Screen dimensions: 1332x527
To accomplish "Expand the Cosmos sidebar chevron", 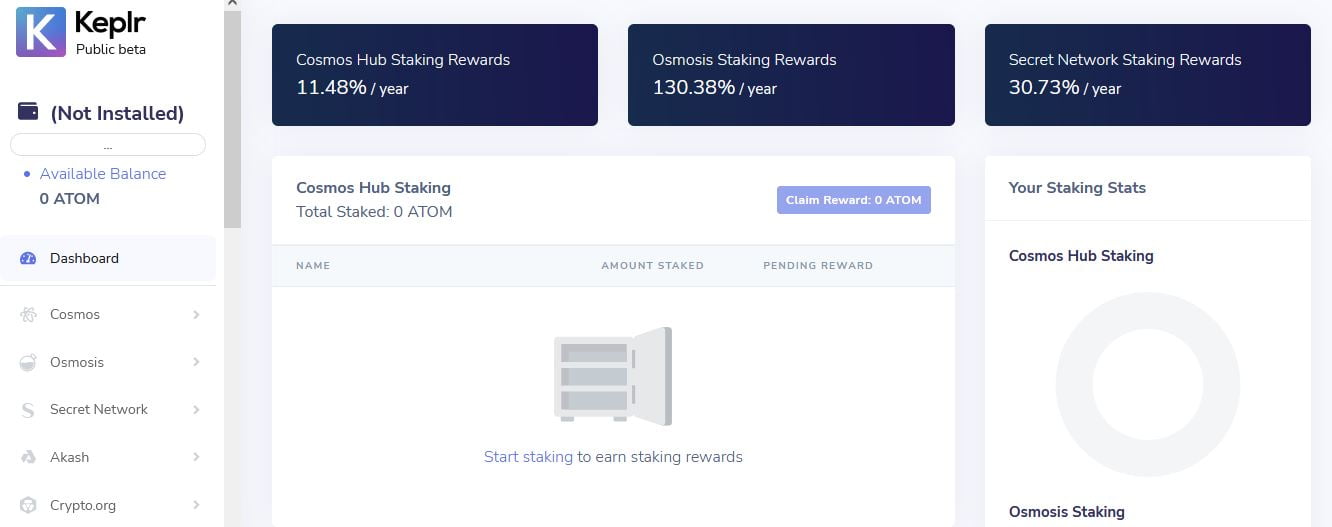I will (x=196, y=315).
